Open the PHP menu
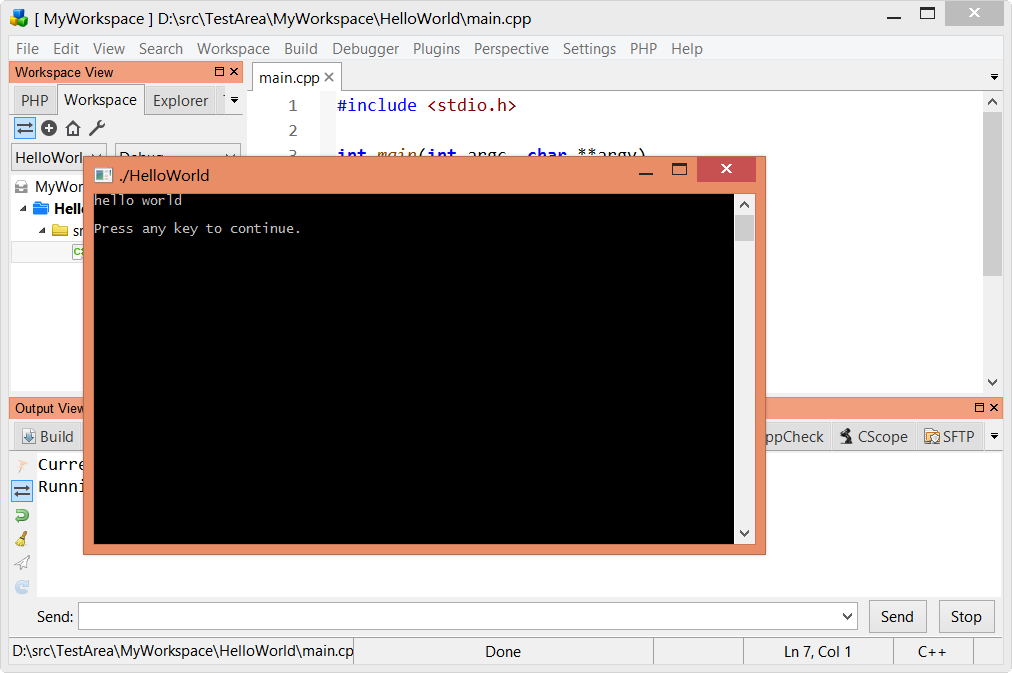 tap(643, 48)
